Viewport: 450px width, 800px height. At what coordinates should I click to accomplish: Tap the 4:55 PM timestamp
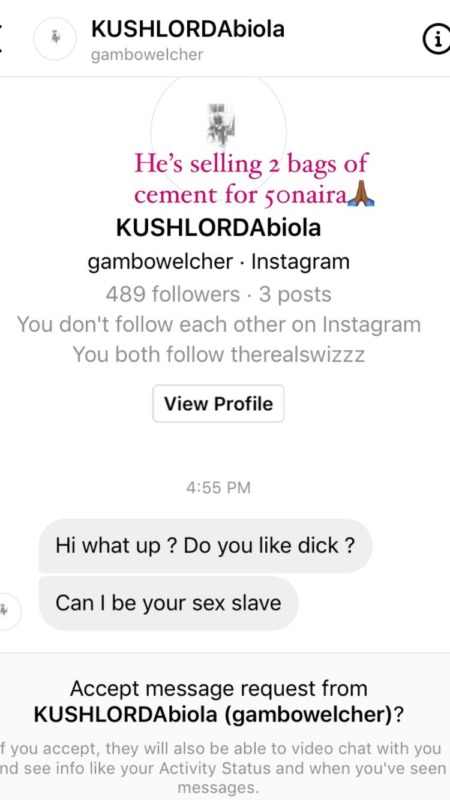pyautogui.click(x=218, y=488)
